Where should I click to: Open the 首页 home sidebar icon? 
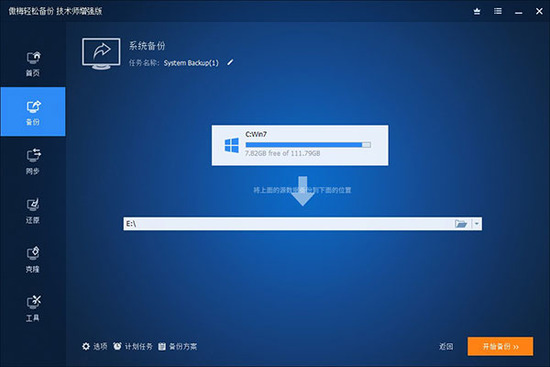[33, 64]
